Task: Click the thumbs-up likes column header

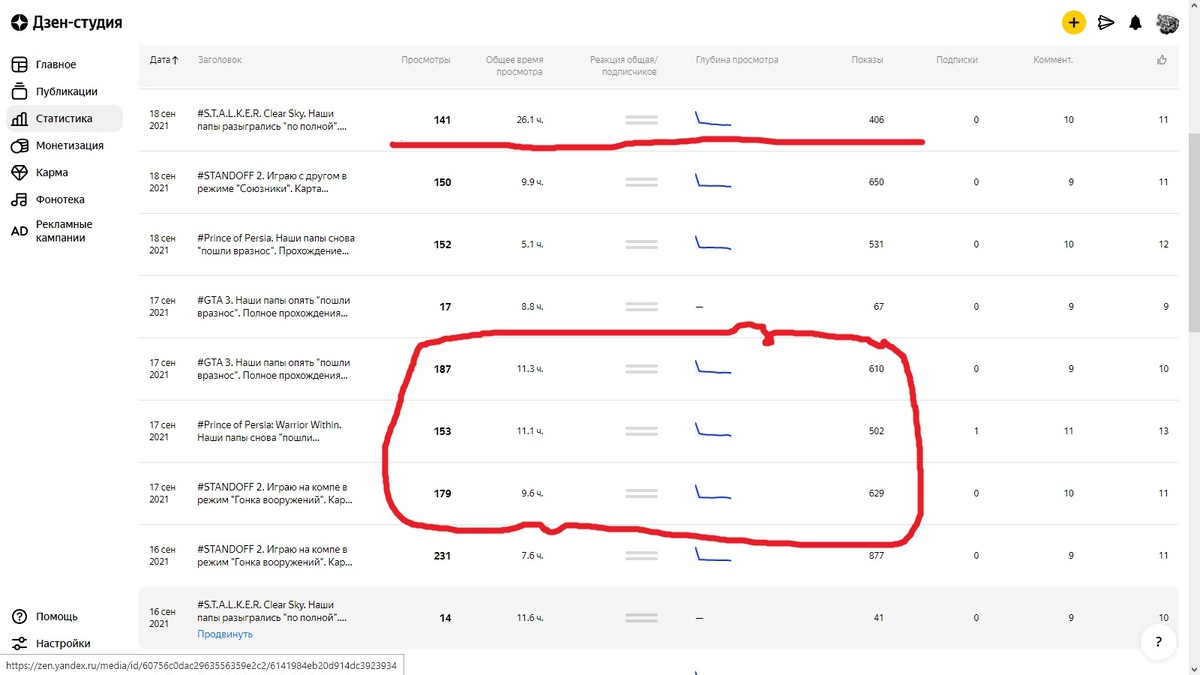Action: point(1162,60)
